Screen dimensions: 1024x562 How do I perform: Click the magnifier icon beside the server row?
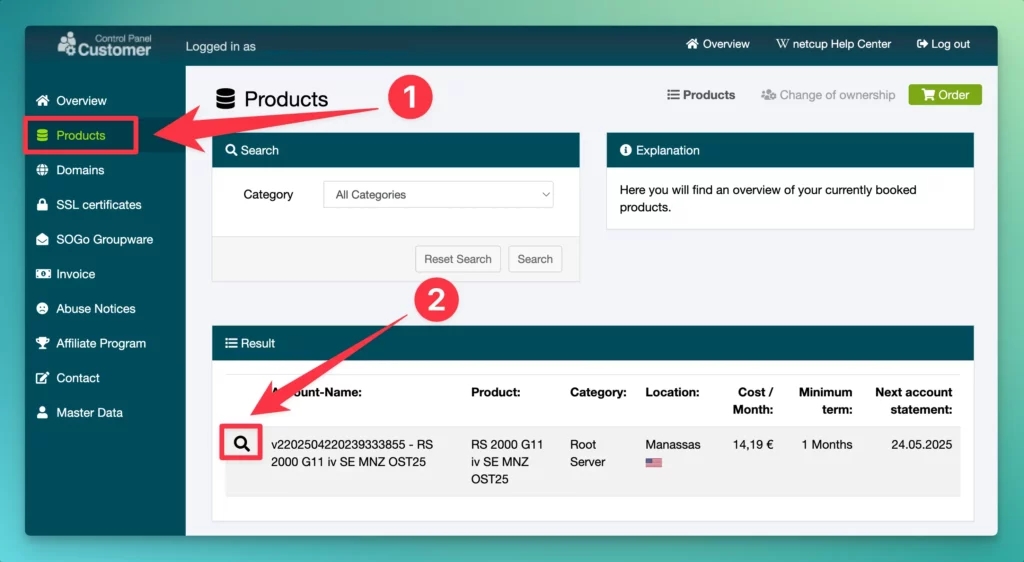click(241, 444)
